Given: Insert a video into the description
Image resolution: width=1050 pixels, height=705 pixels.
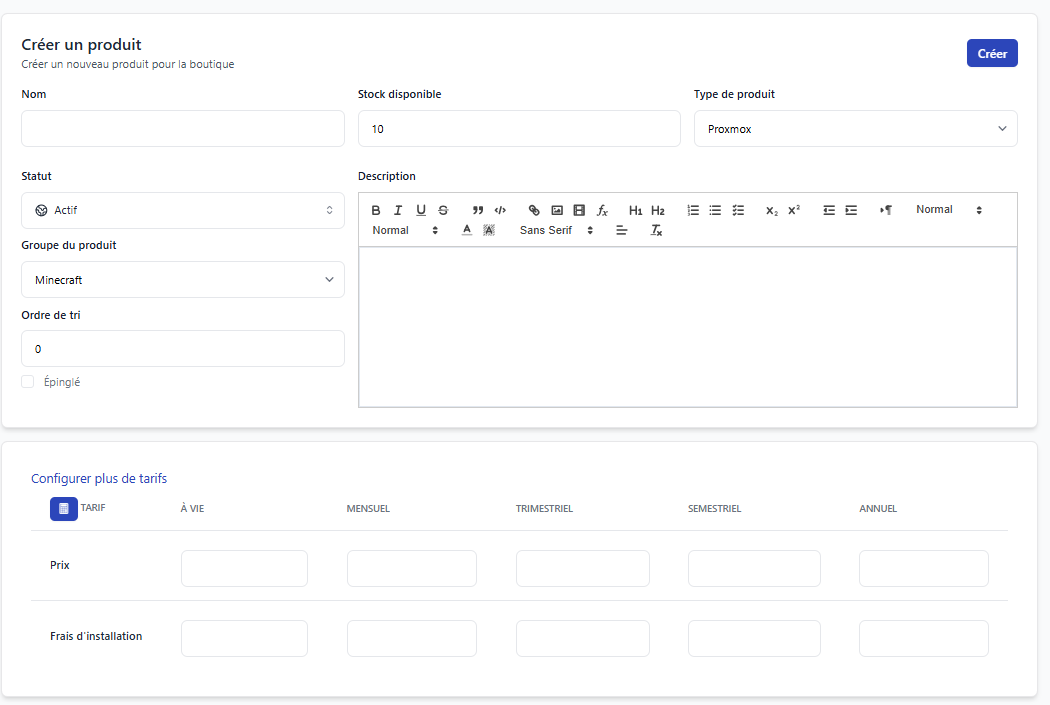Looking at the screenshot, I should point(579,210).
